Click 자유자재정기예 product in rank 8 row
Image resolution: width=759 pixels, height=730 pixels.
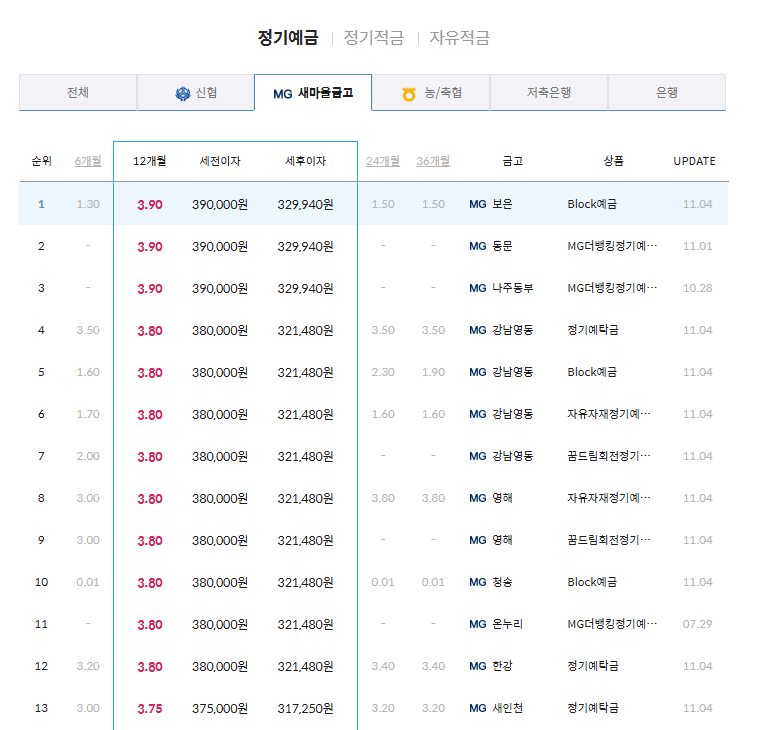click(x=609, y=498)
